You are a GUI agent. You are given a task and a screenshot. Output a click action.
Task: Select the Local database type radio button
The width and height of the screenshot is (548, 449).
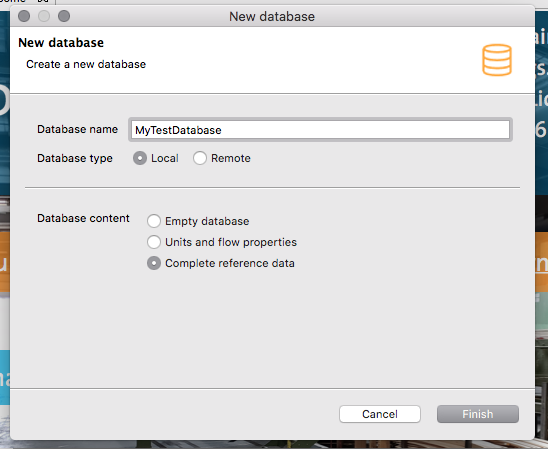[x=140, y=158]
